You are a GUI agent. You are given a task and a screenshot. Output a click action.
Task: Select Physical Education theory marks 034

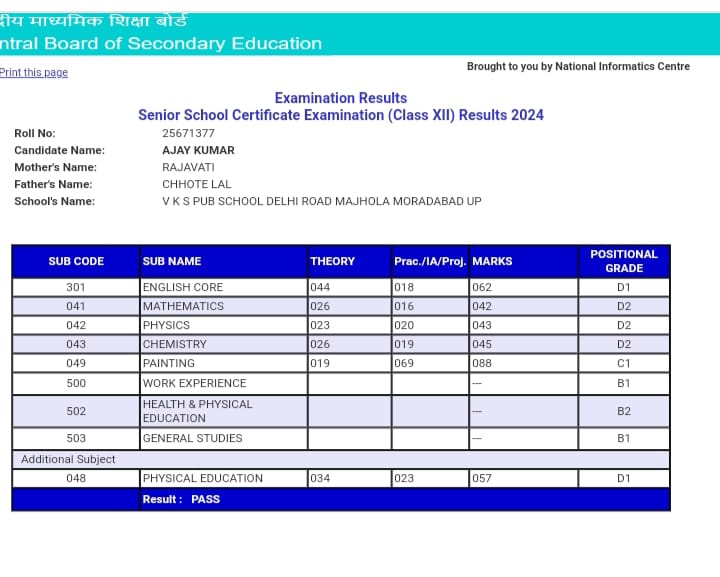(320, 478)
